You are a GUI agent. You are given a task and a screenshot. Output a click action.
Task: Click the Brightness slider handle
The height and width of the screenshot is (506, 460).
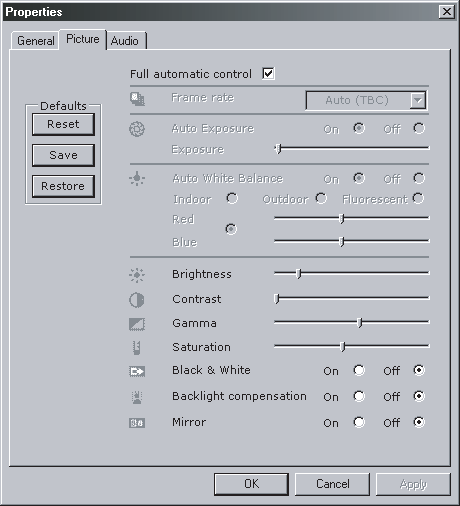coord(299,274)
